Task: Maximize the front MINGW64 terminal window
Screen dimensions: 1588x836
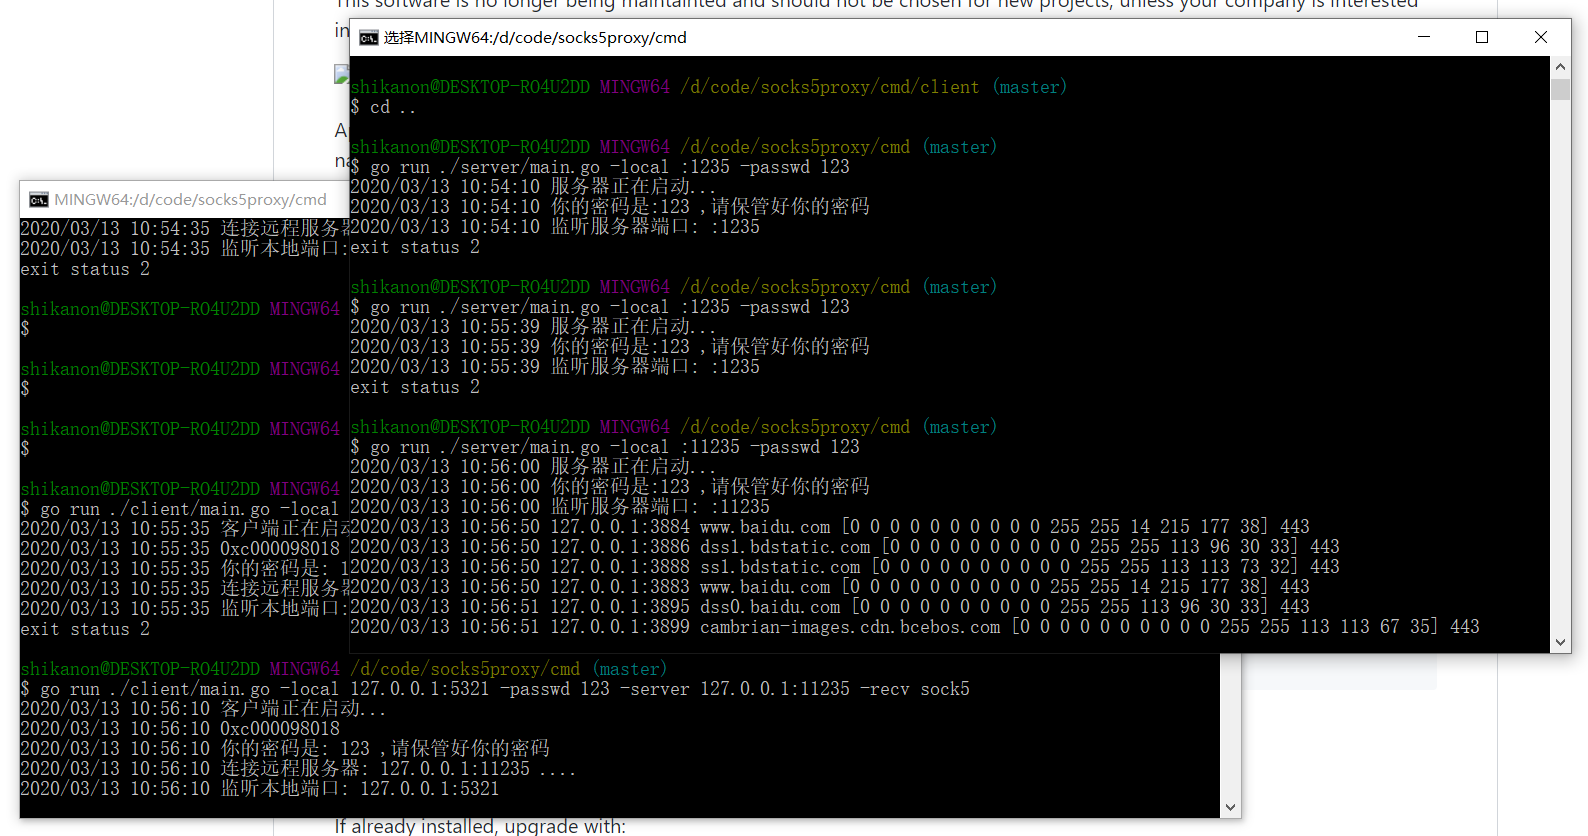Action: tap(1482, 37)
